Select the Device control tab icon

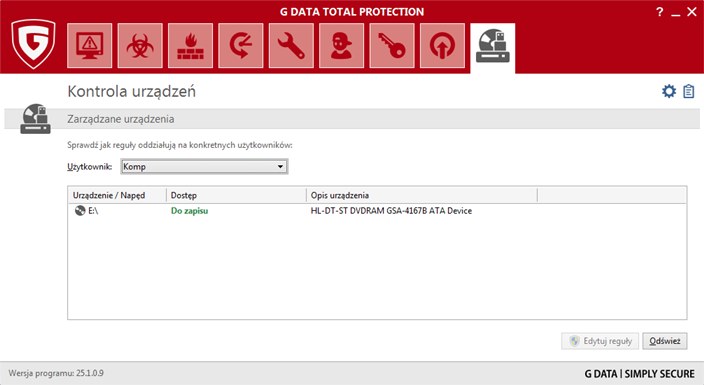click(x=493, y=47)
